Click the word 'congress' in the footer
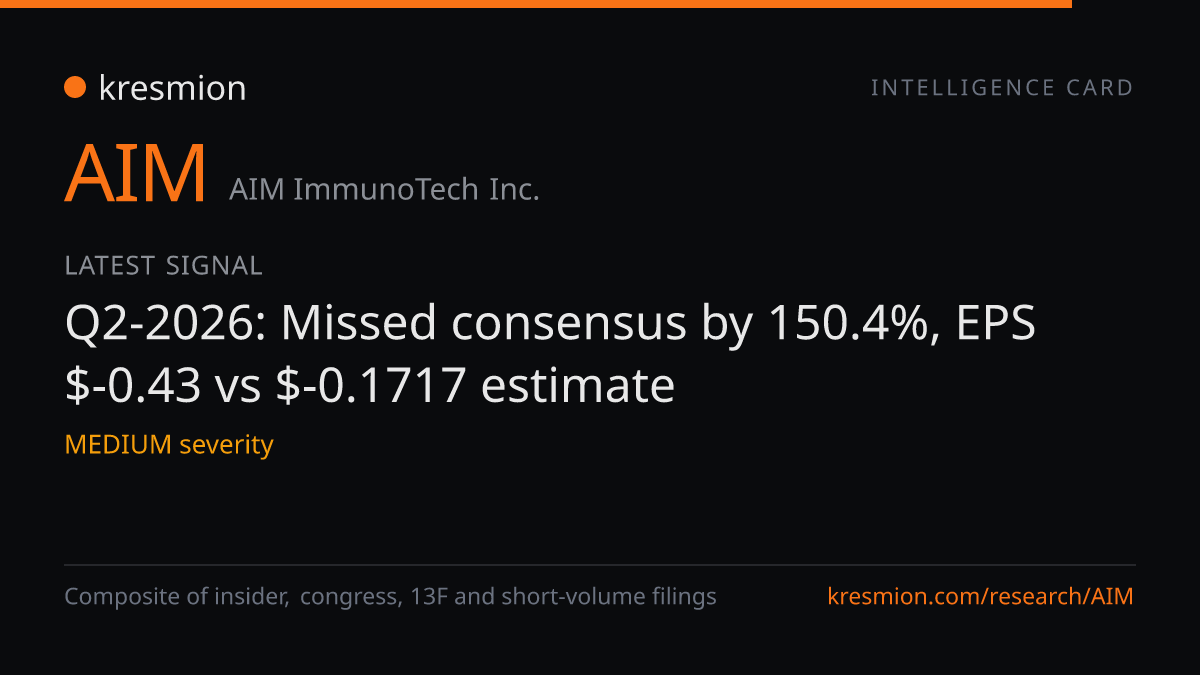Image resolution: width=1200 pixels, height=675 pixels. point(351,598)
